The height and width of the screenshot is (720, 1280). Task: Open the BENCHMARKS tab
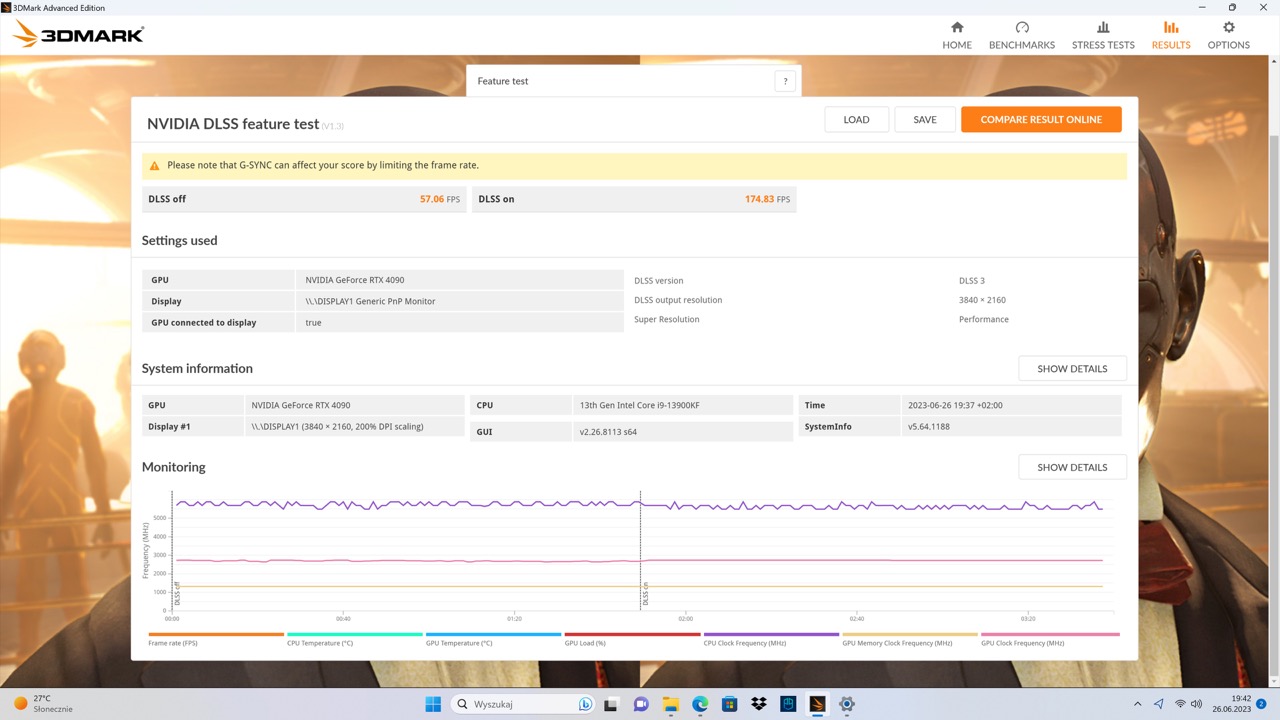coord(1022,35)
